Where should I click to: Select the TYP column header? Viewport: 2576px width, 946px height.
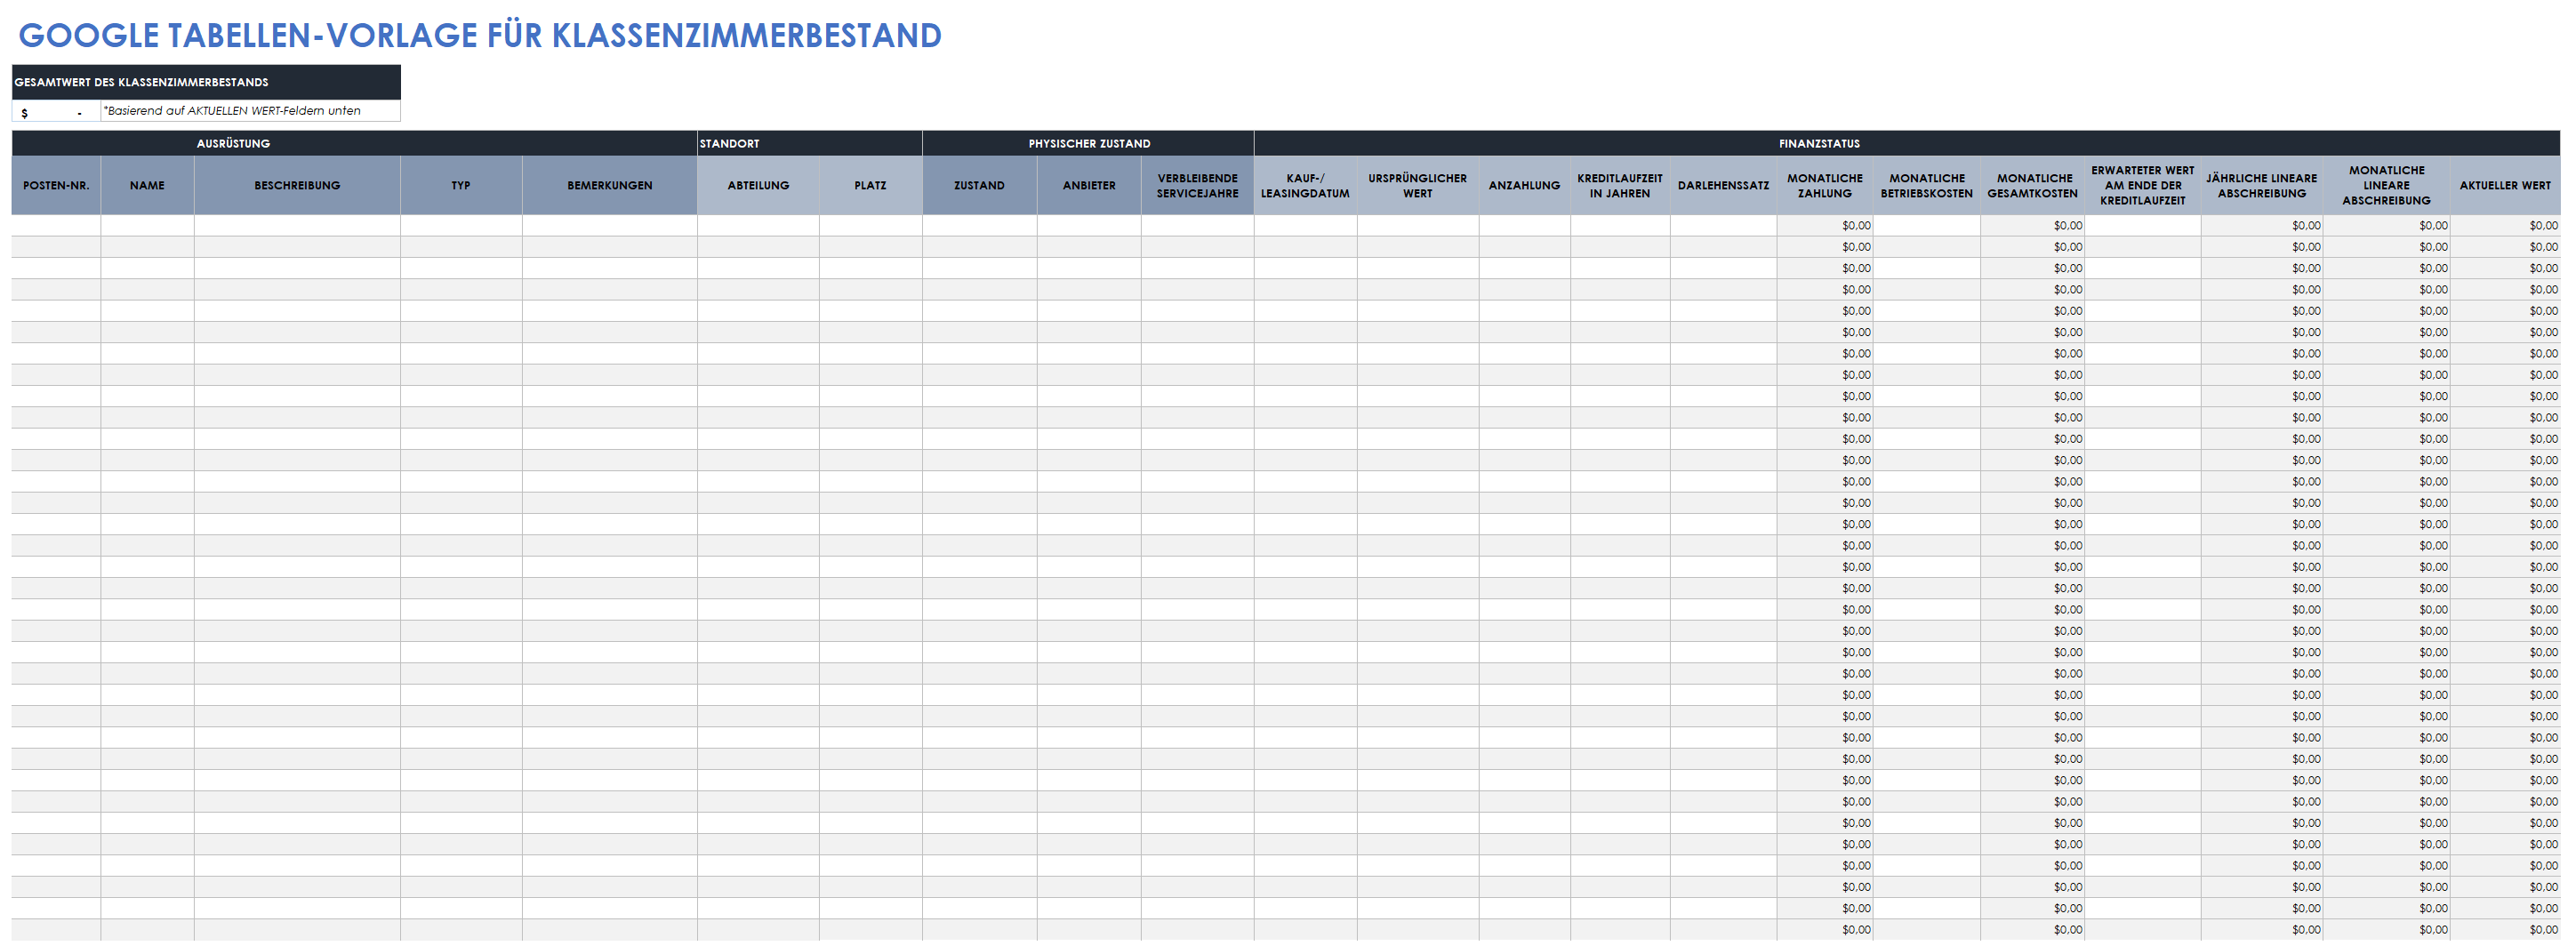(461, 185)
